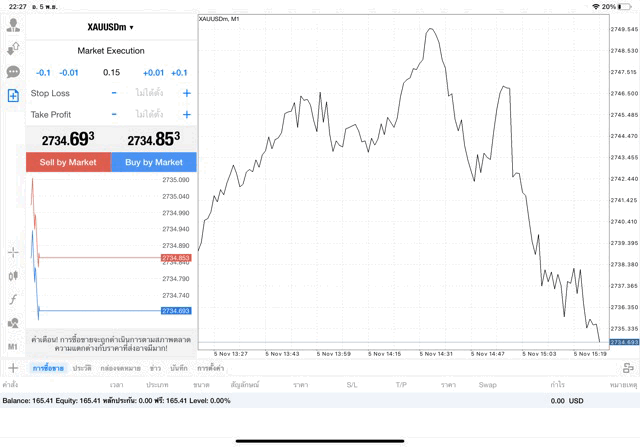Image resolution: width=640 pixels, height=447 pixels.
Task: Tap the 0.15 volume input field
Action: coord(111,72)
